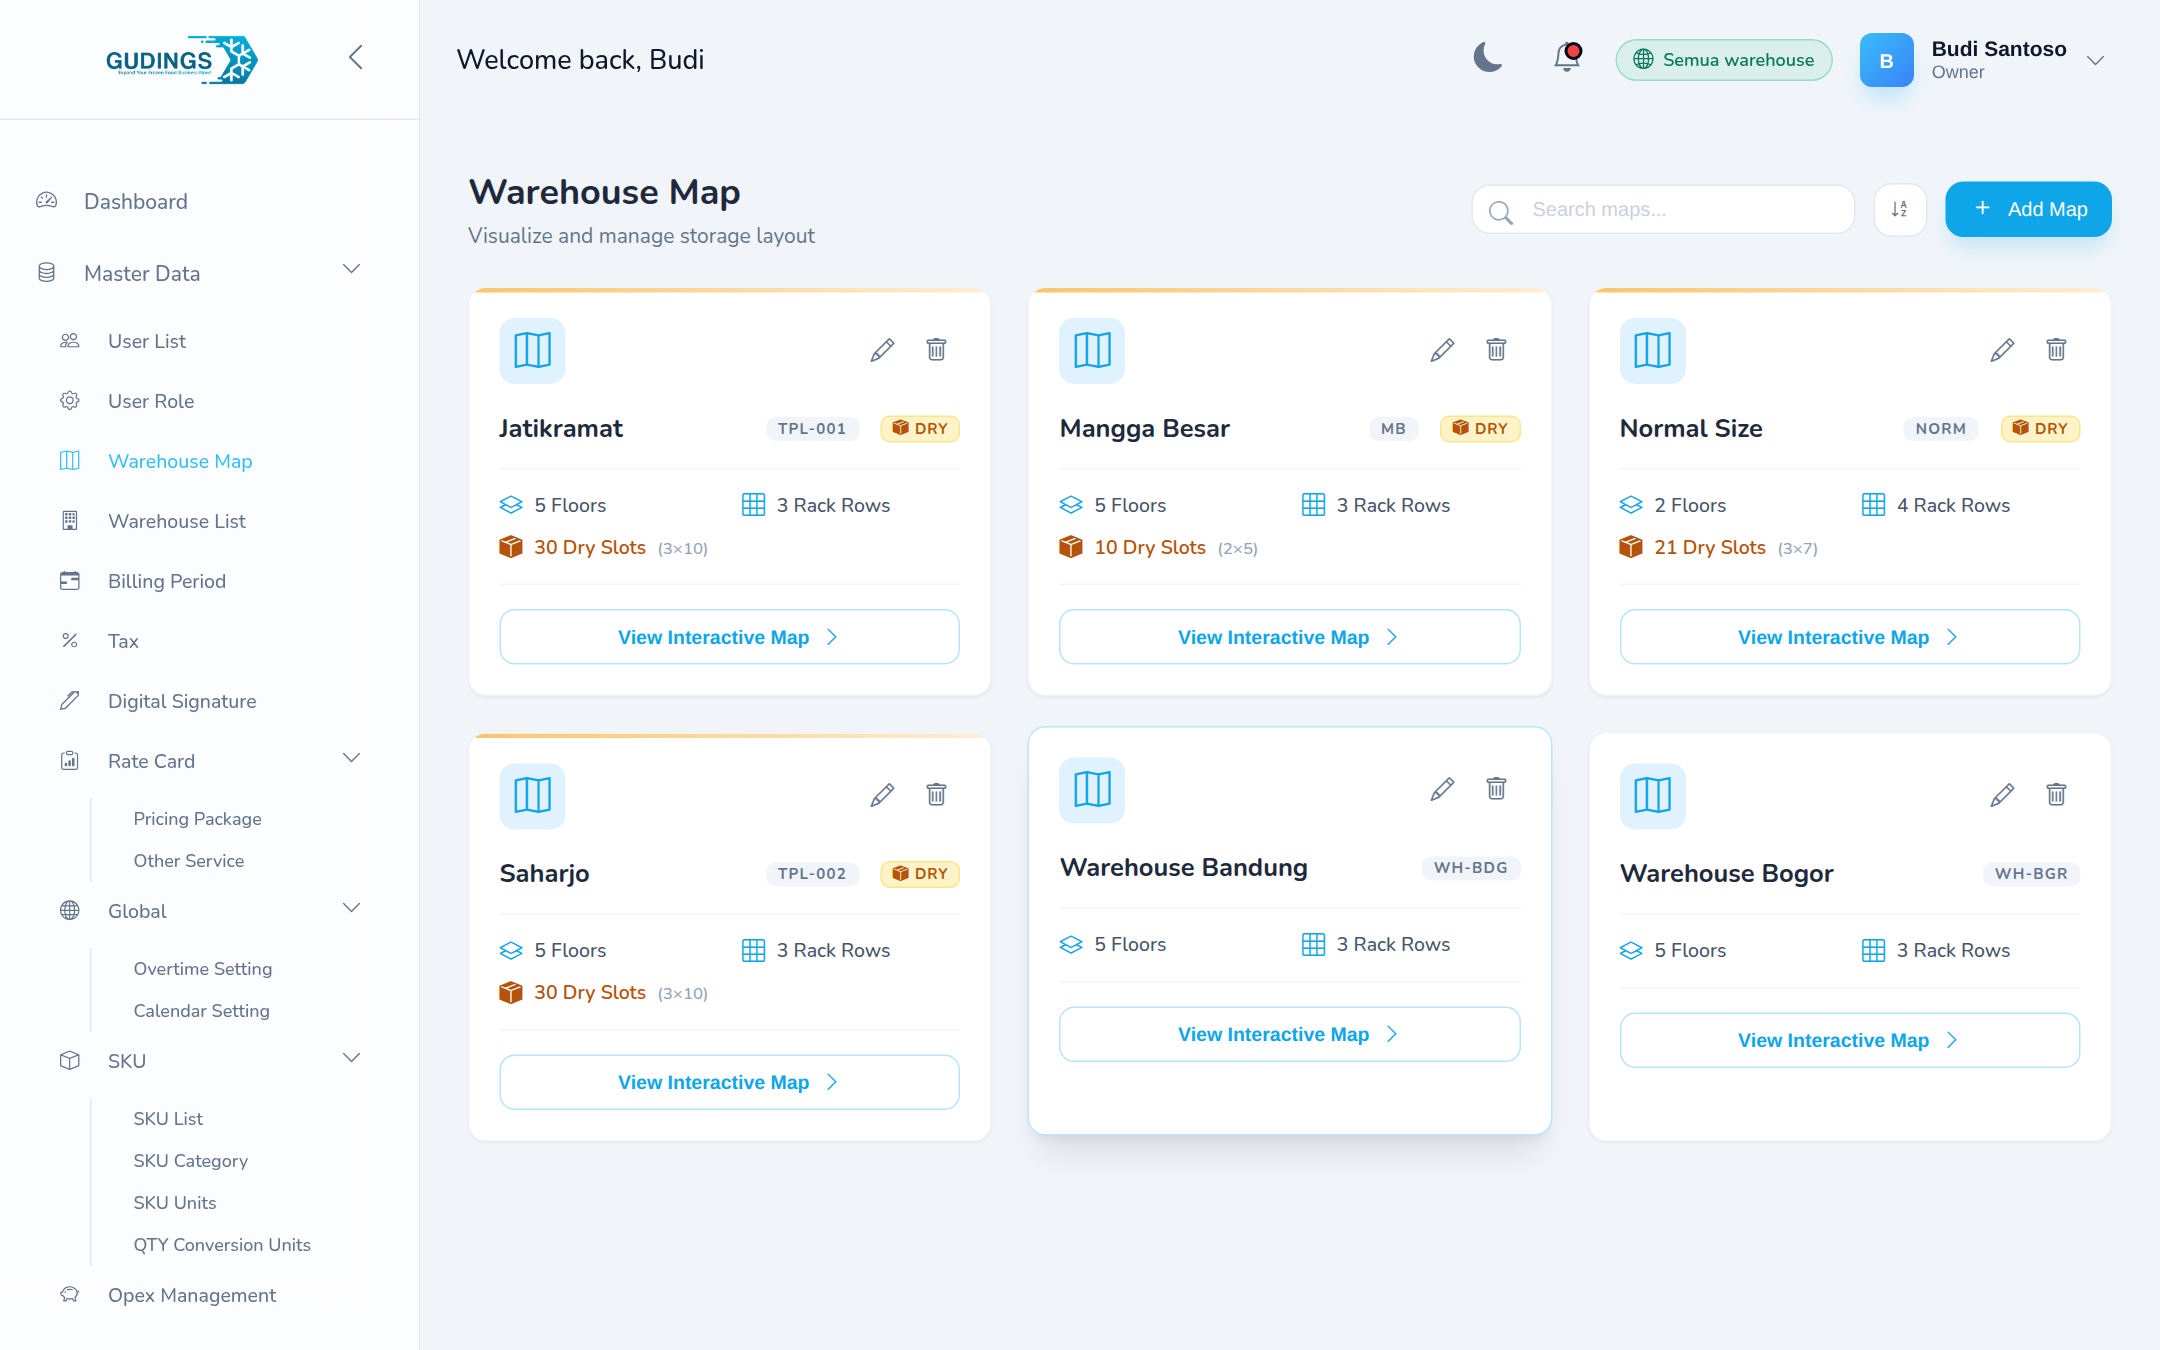
Task: Click the Warehouse Bogor map thumbnail icon
Action: (x=1652, y=796)
